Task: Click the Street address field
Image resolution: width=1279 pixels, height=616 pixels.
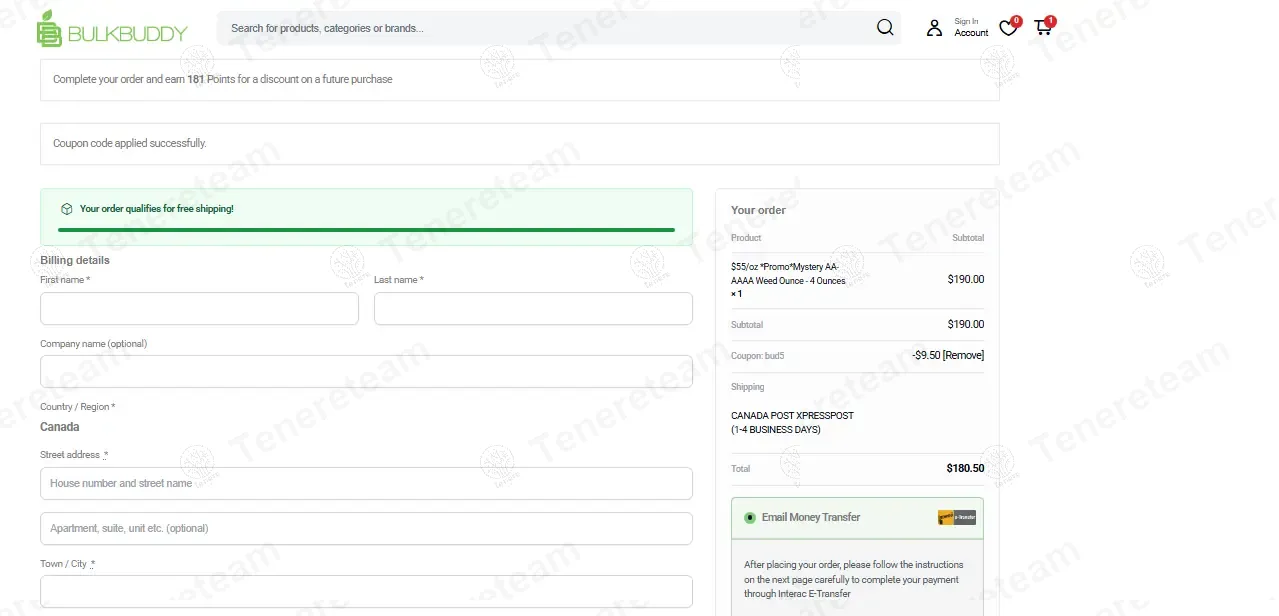Action: (366, 483)
